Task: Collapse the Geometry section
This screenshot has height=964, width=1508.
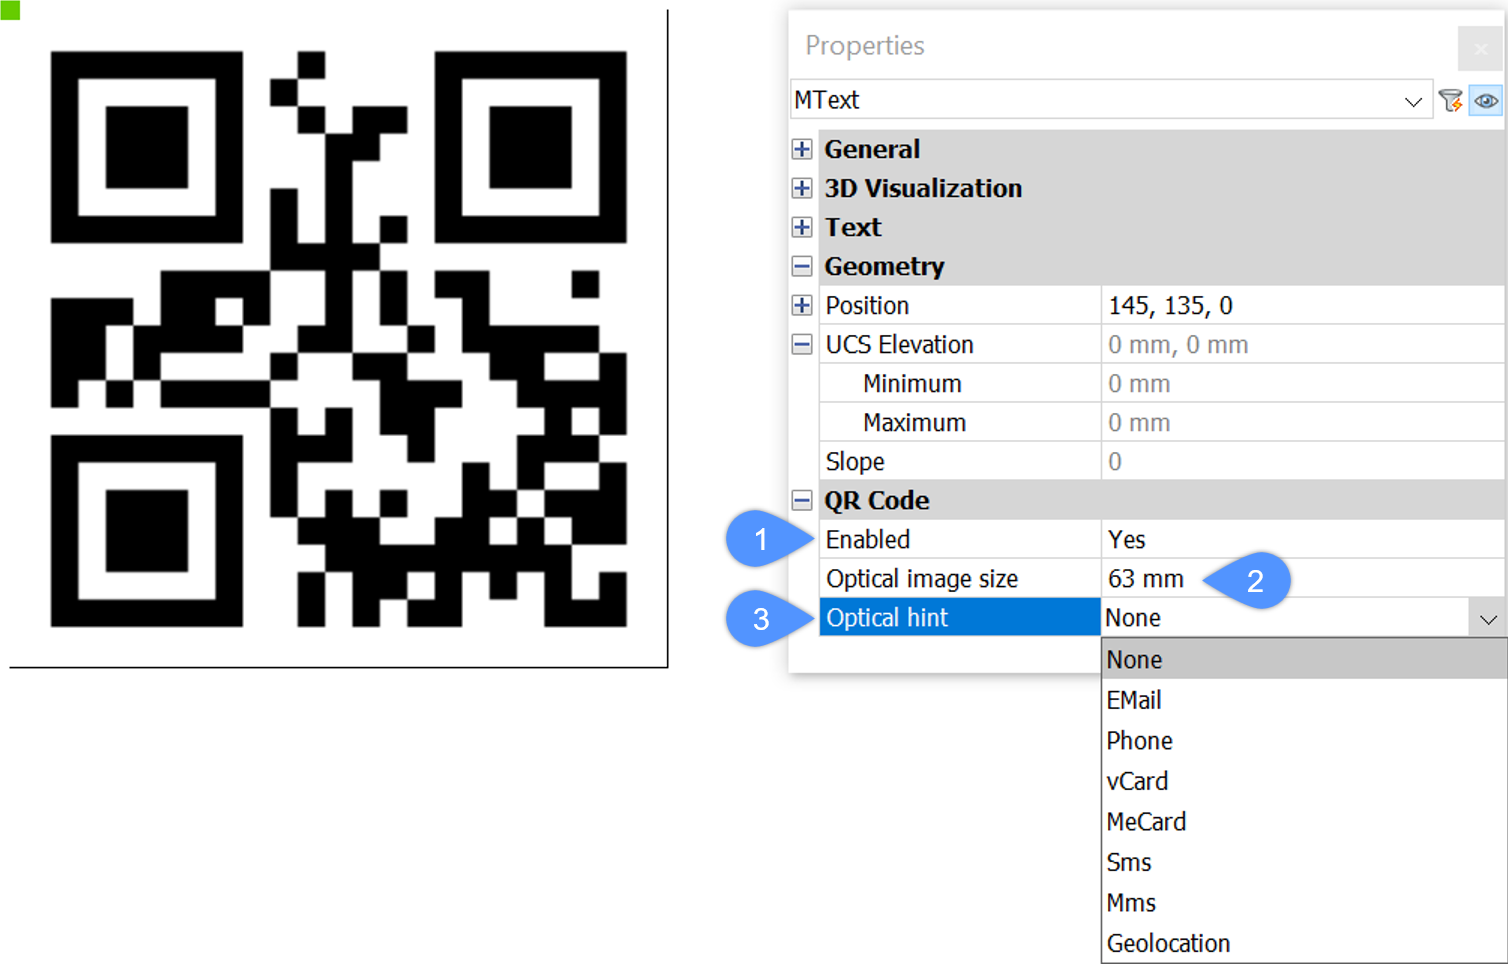Action: [x=802, y=266]
